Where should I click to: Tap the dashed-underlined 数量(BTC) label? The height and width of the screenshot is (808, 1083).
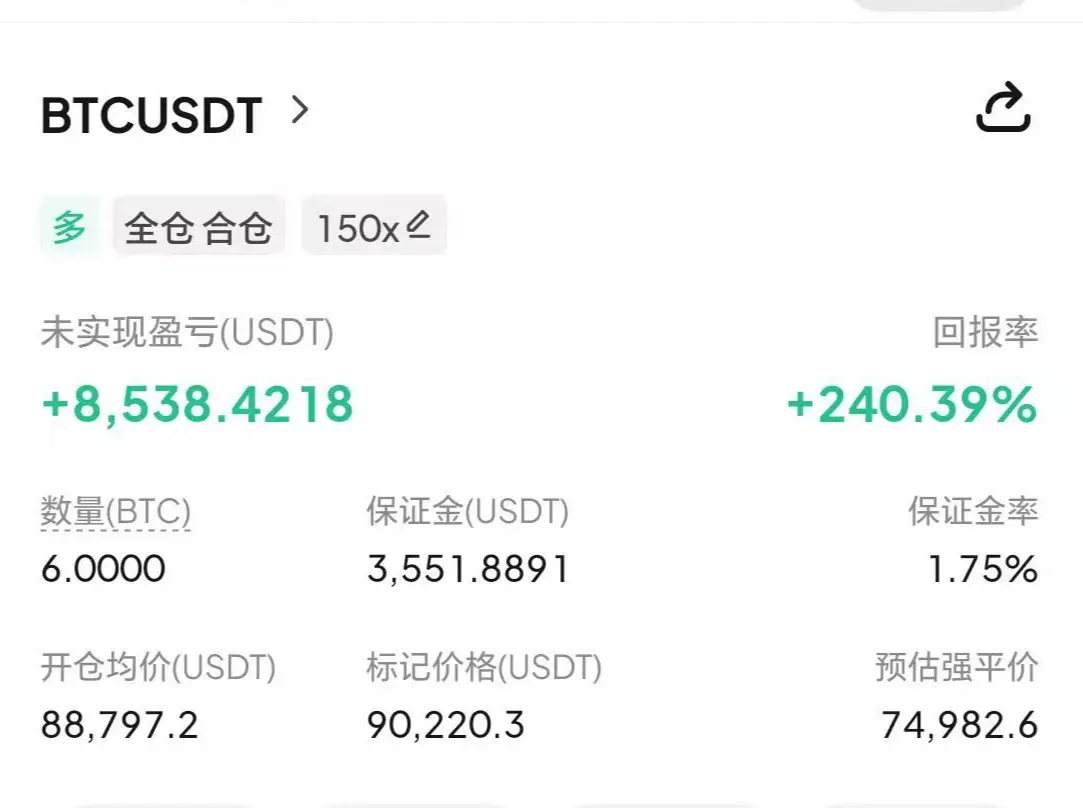point(115,512)
